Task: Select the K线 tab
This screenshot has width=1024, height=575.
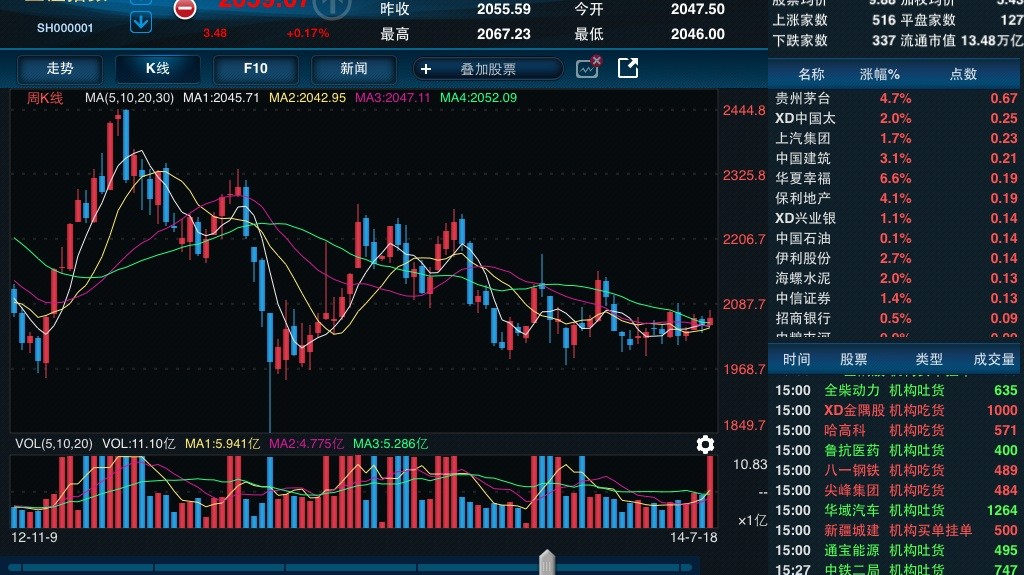Action: point(158,69)
